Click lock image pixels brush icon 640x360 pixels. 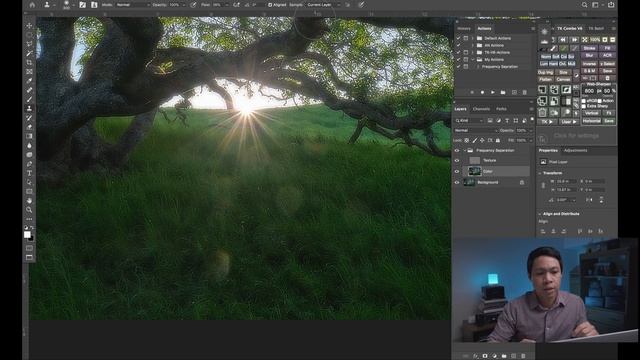(x=475, y=140)
